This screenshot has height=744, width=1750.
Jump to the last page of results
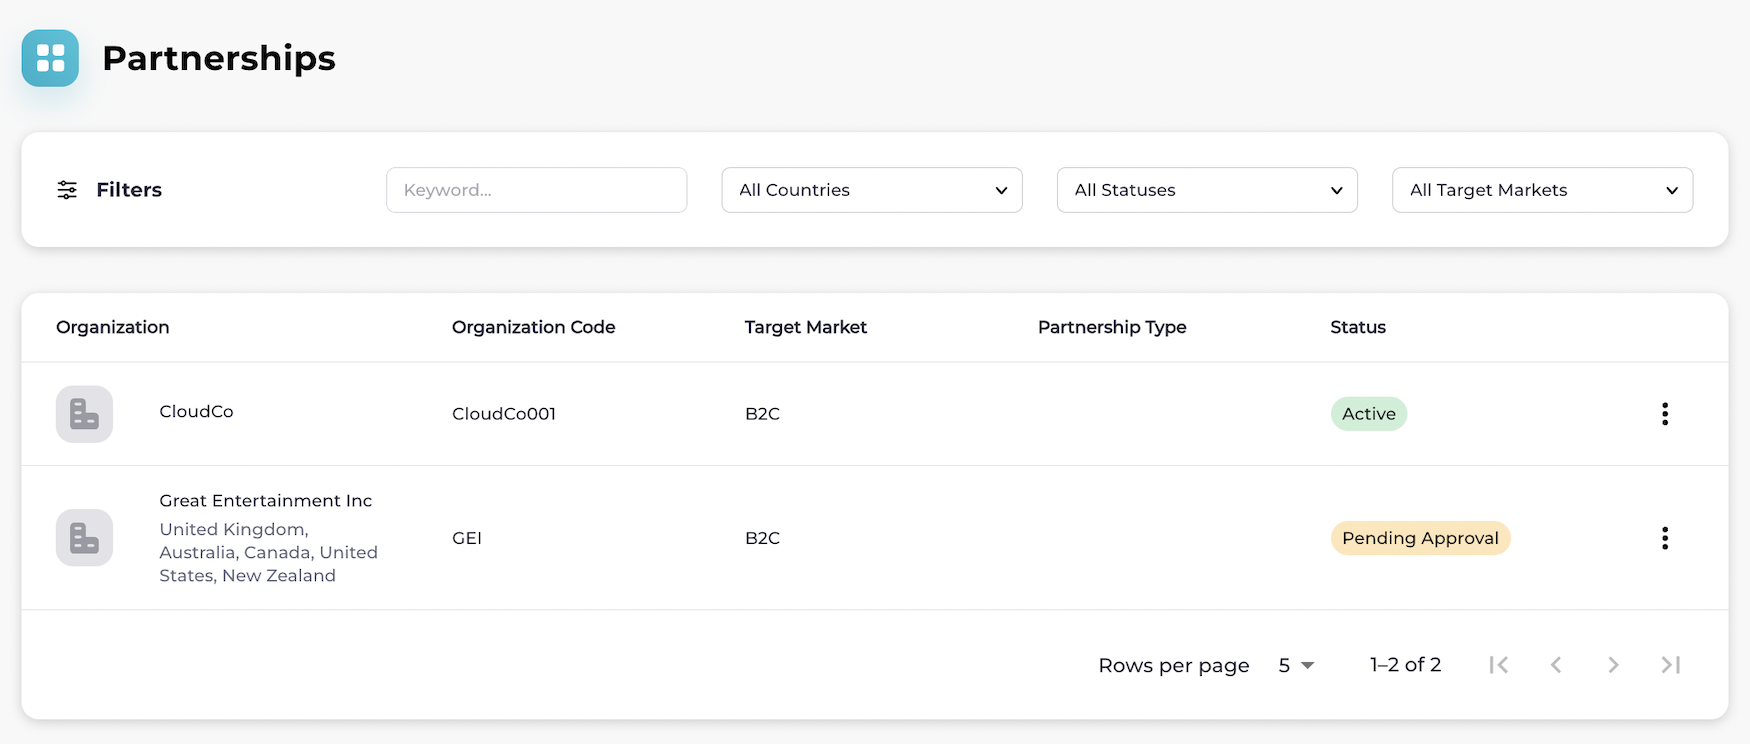(1671, 665)
